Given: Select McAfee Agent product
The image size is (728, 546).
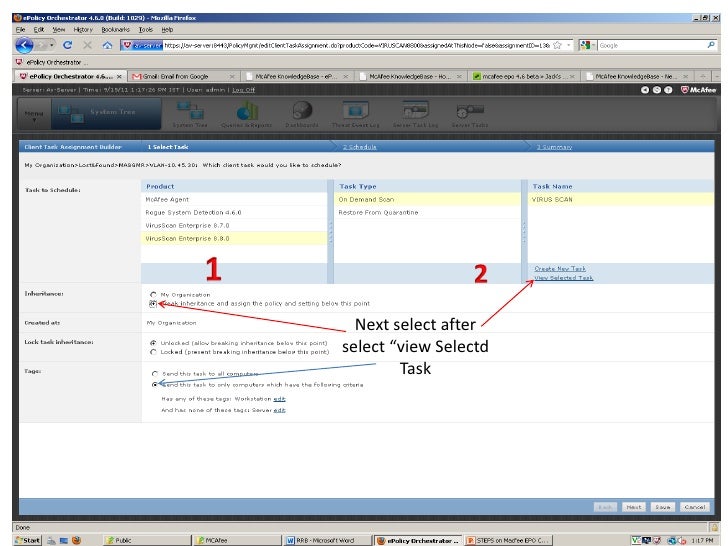Looking at the screenshot, I should (x=234, y=199).
